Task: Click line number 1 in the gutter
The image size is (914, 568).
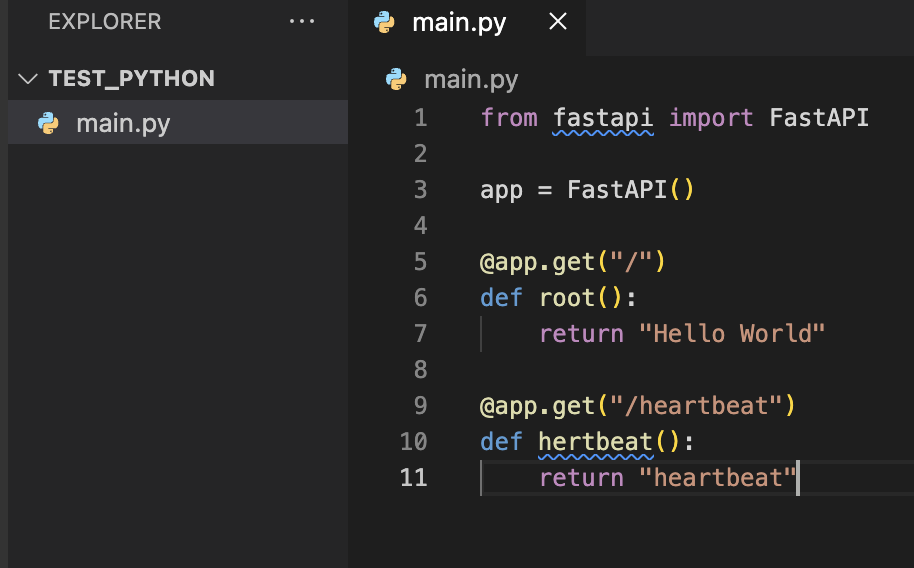Action: click(421, 118)
